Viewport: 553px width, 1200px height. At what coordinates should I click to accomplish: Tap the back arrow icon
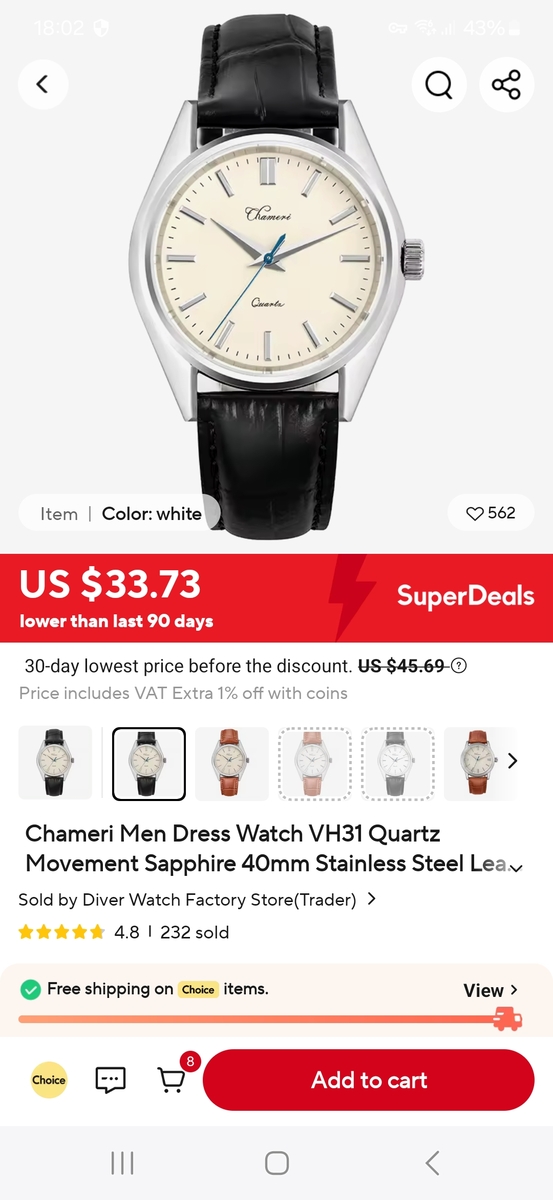(42, 84)
